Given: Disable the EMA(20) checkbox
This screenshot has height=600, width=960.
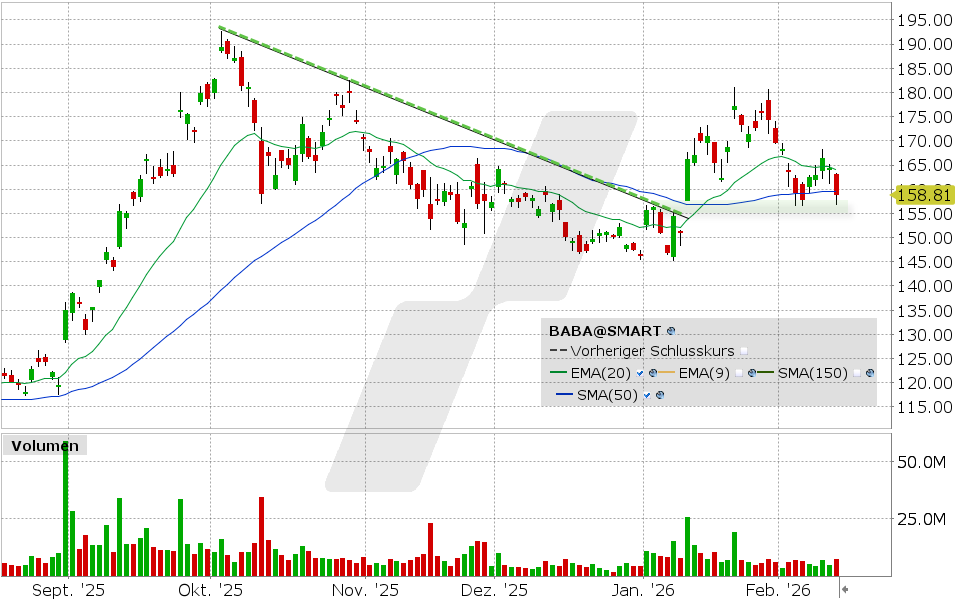Looking at the screenshot, I should pyautogui.click(x=639, y=373).
